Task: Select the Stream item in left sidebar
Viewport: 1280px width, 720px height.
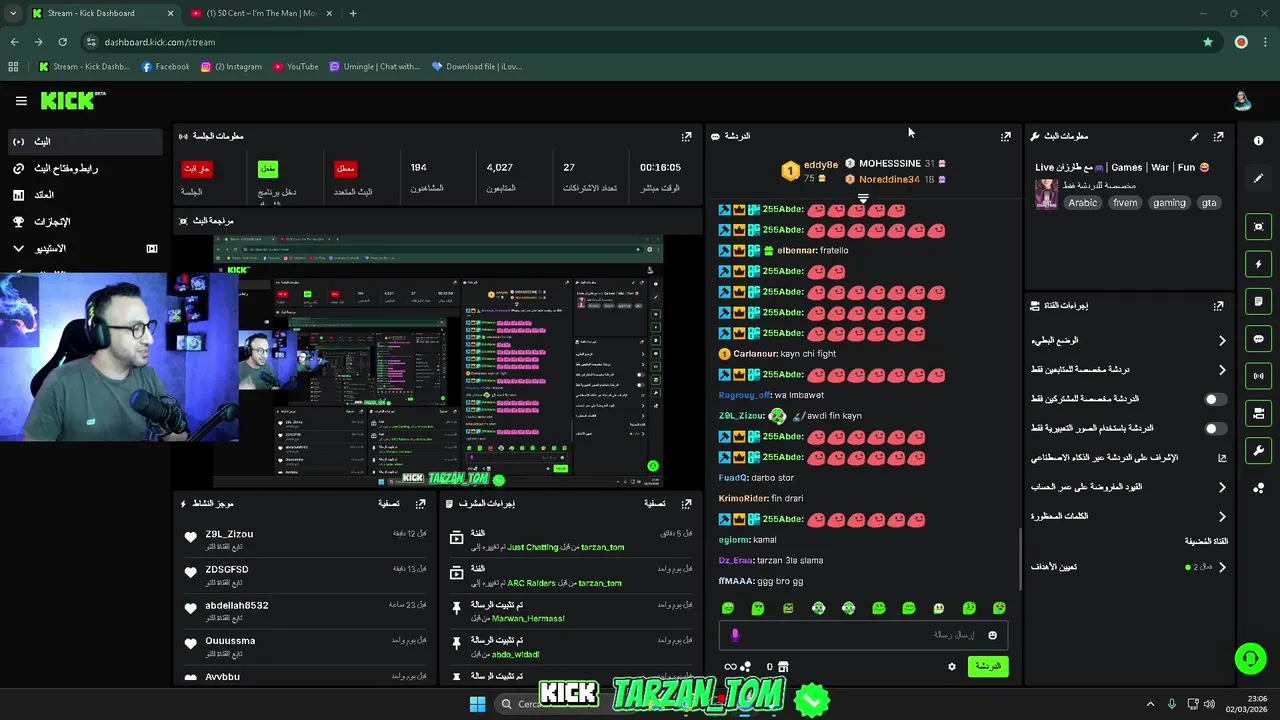Action: click(84, 142)
